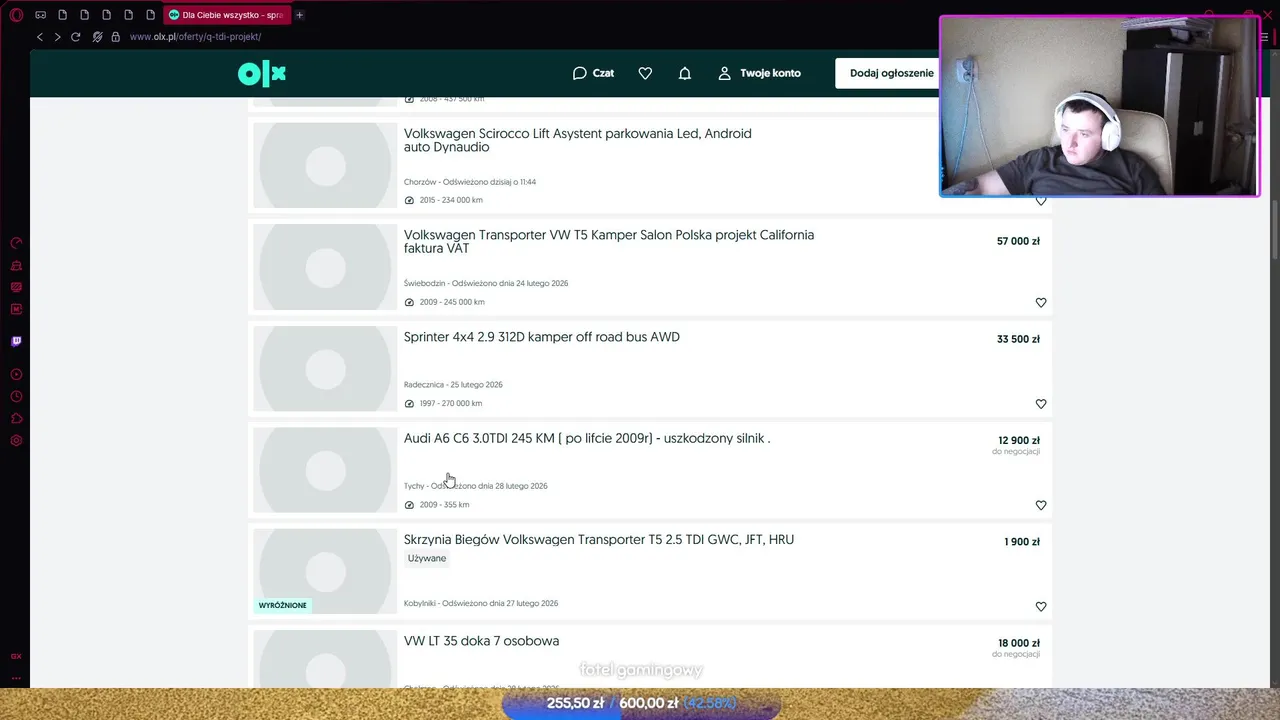Open sidebar three-dots setup menu
1280x720 pixels.
tap(16, 677)
